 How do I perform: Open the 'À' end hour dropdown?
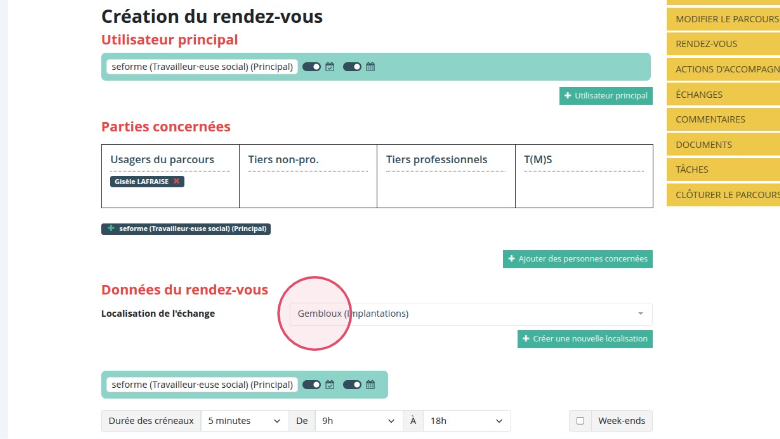(x=466, y=422)
